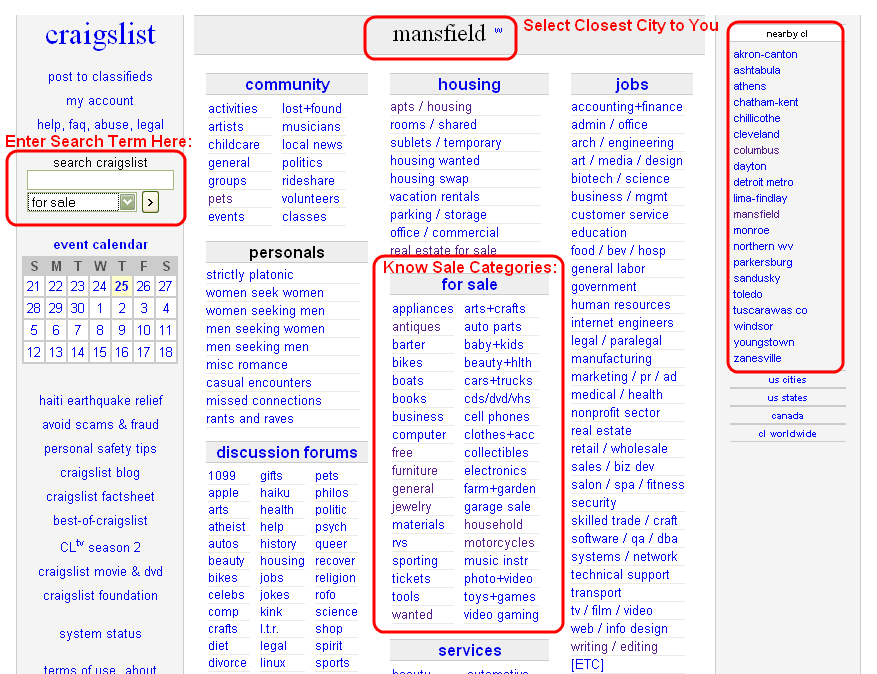This screenshot has width=877, height=674.
Task: Open strictly platonic personals
Action: [249, 275]
